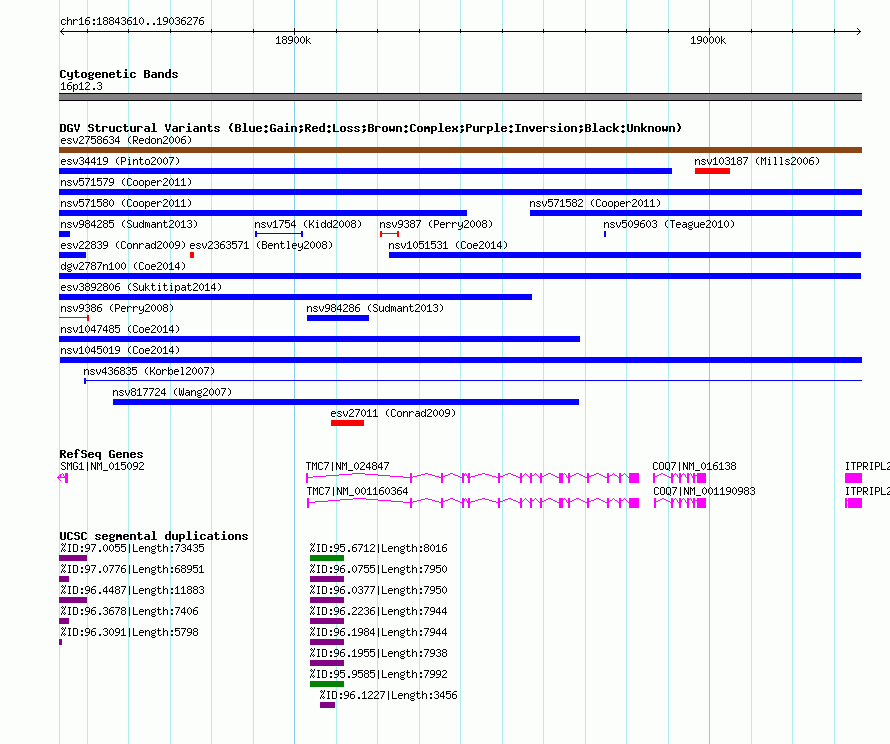The image size is (890, 744).
Task: Select duplication %ID:96.3678|Length:7406
Action: pyautogui.click(x=129, y=611)
